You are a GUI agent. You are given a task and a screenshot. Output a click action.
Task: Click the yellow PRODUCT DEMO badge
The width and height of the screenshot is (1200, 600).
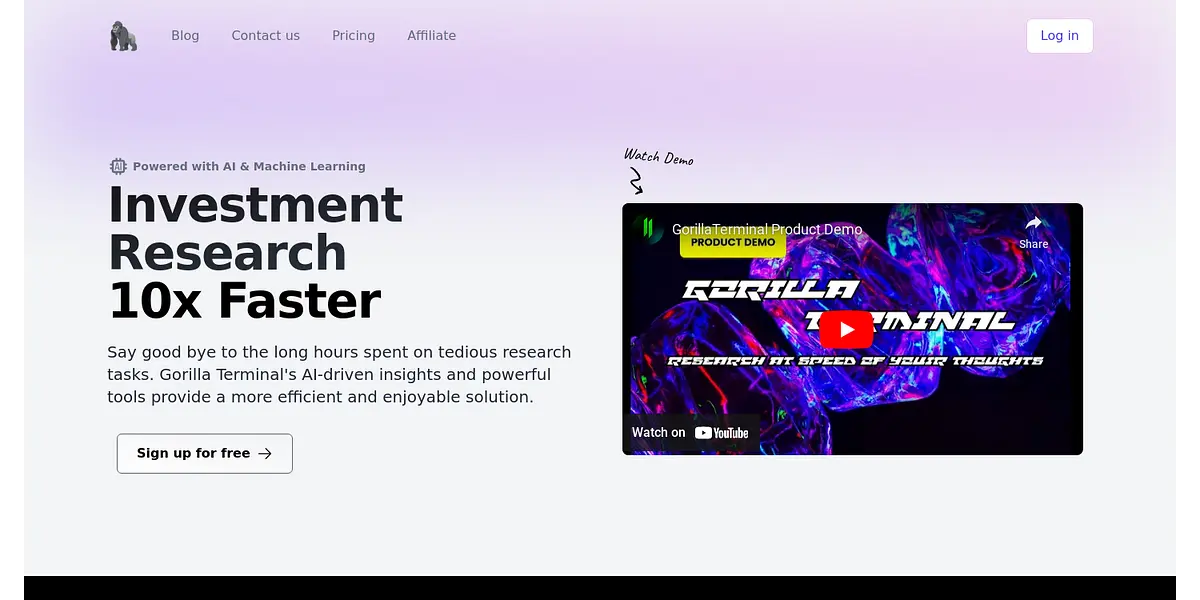(732, 243)
